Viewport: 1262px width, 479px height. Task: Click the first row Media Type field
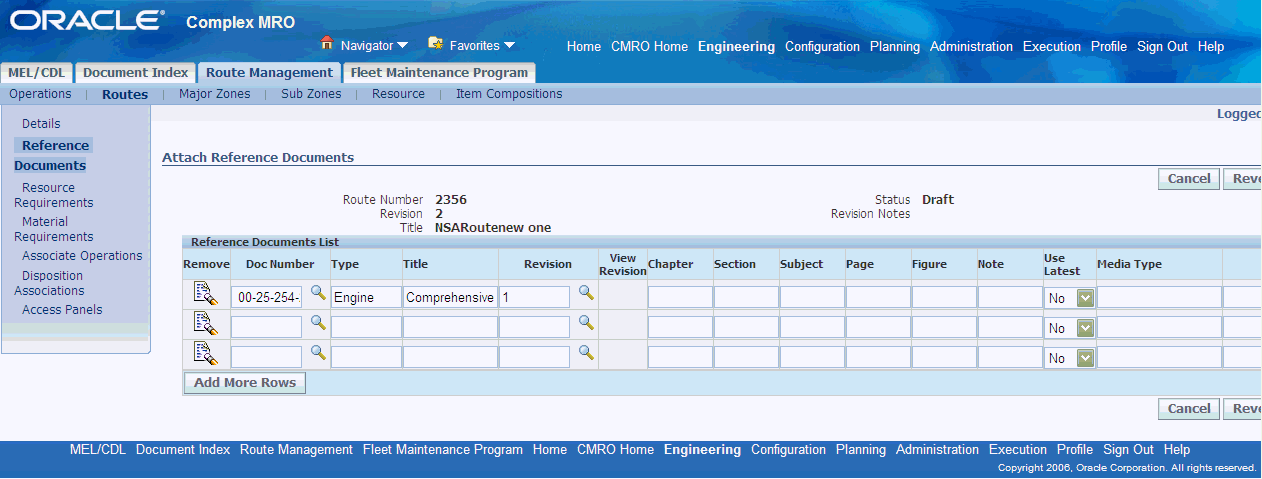[x=1160, y=297]
